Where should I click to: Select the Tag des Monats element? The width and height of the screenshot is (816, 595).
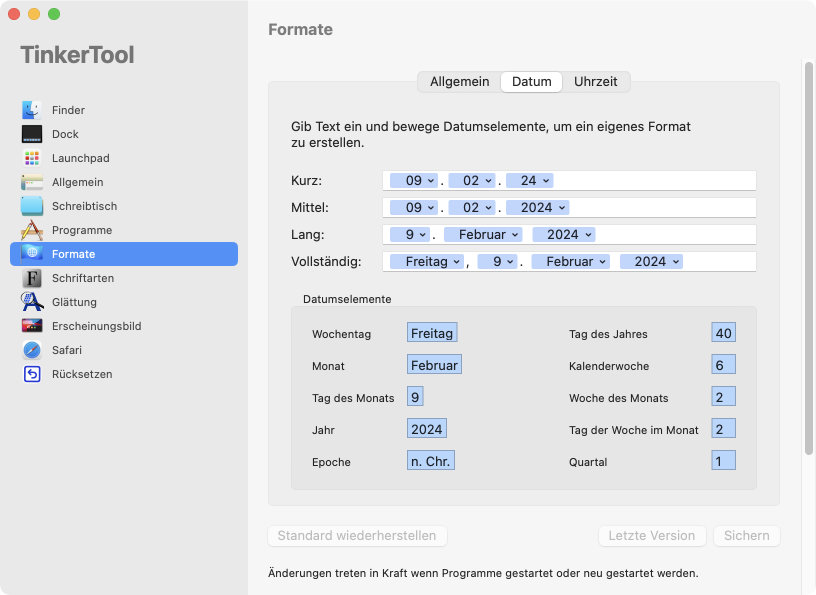click(x=415, y=397)
